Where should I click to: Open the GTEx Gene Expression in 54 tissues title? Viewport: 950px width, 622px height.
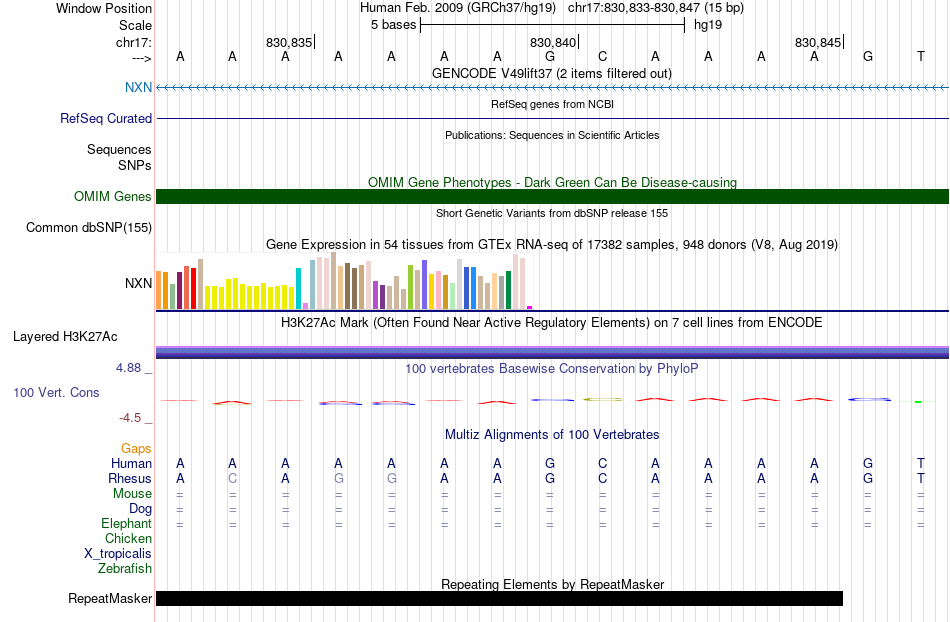pos(552,245)
